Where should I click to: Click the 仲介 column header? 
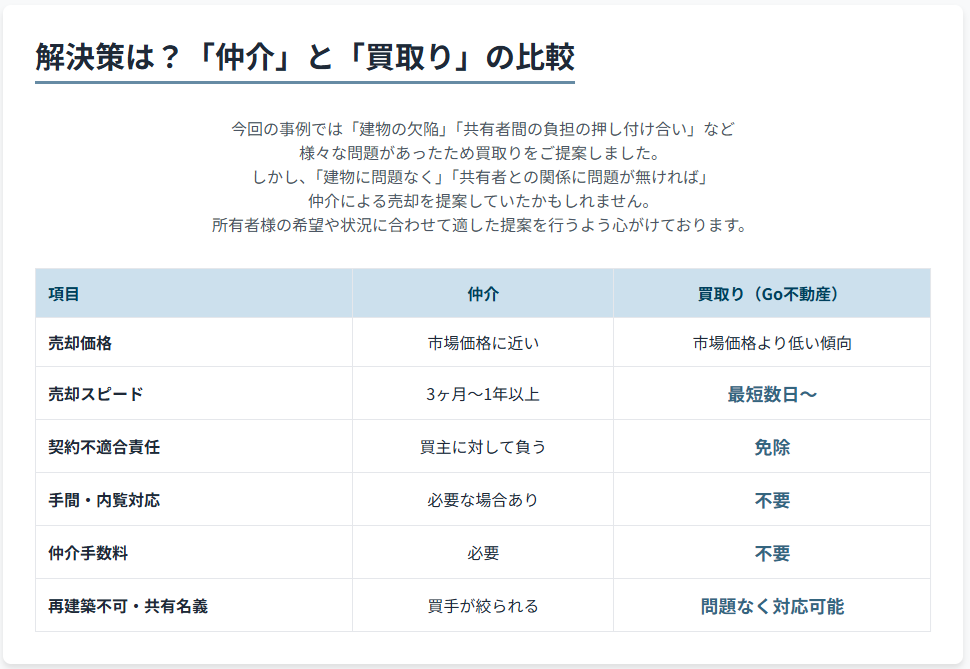click(483, 294)
